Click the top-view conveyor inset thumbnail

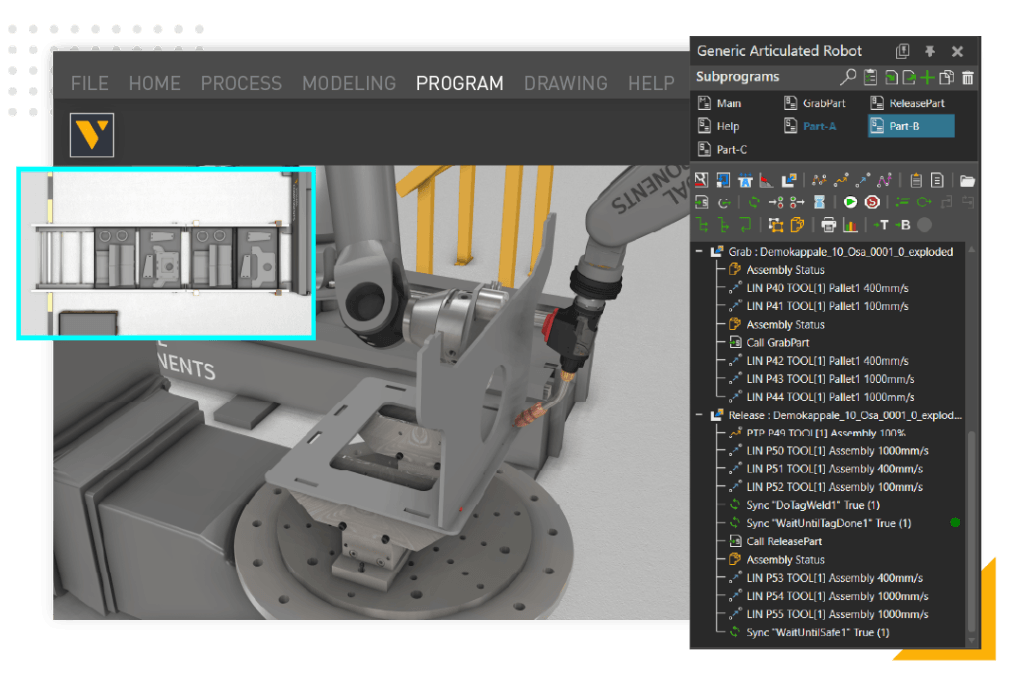tap(167, 253)
